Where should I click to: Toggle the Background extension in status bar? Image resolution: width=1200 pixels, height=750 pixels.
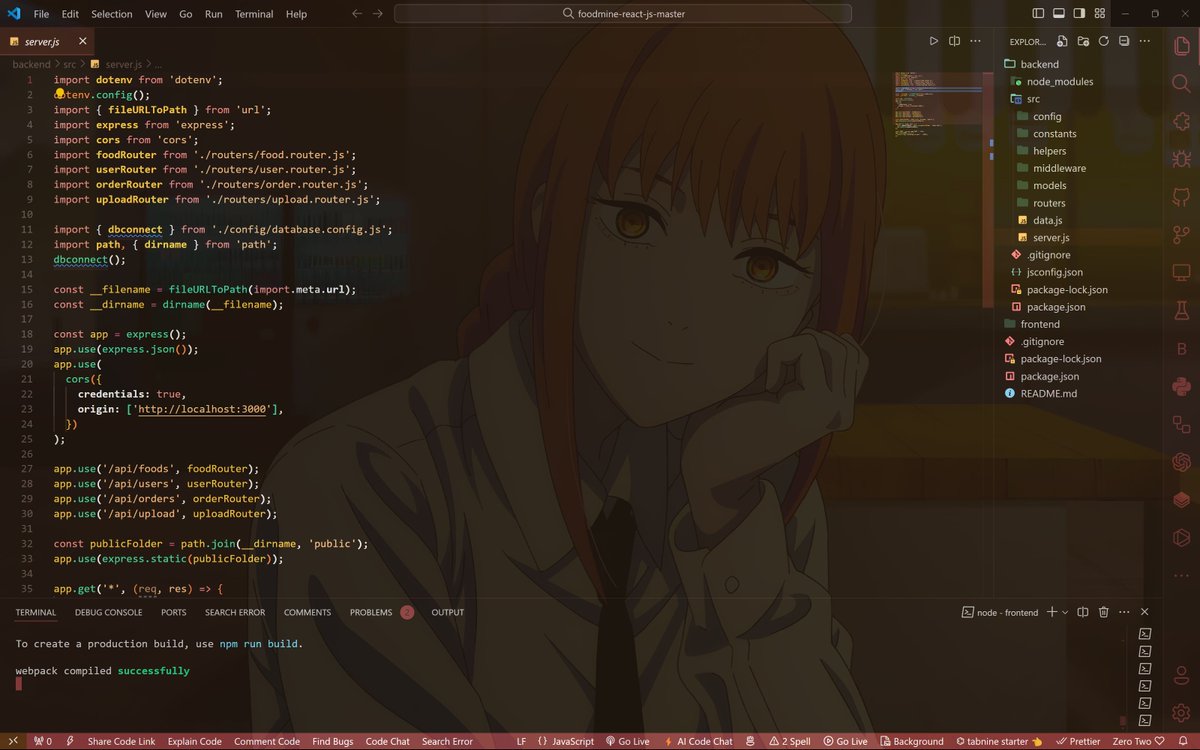pyautogui.click(x=911, y=741)
